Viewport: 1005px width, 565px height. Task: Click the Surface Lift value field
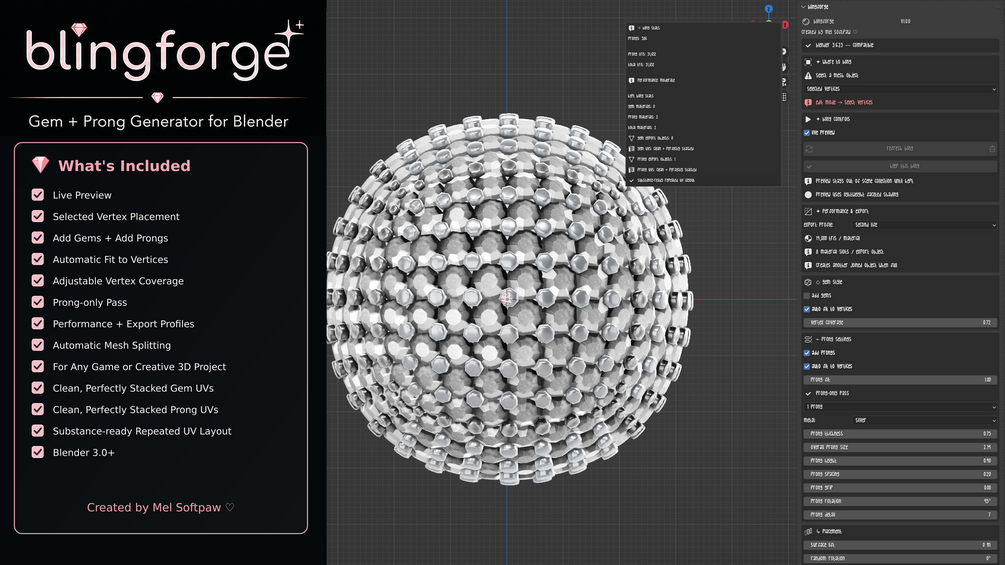coord(901,545)
